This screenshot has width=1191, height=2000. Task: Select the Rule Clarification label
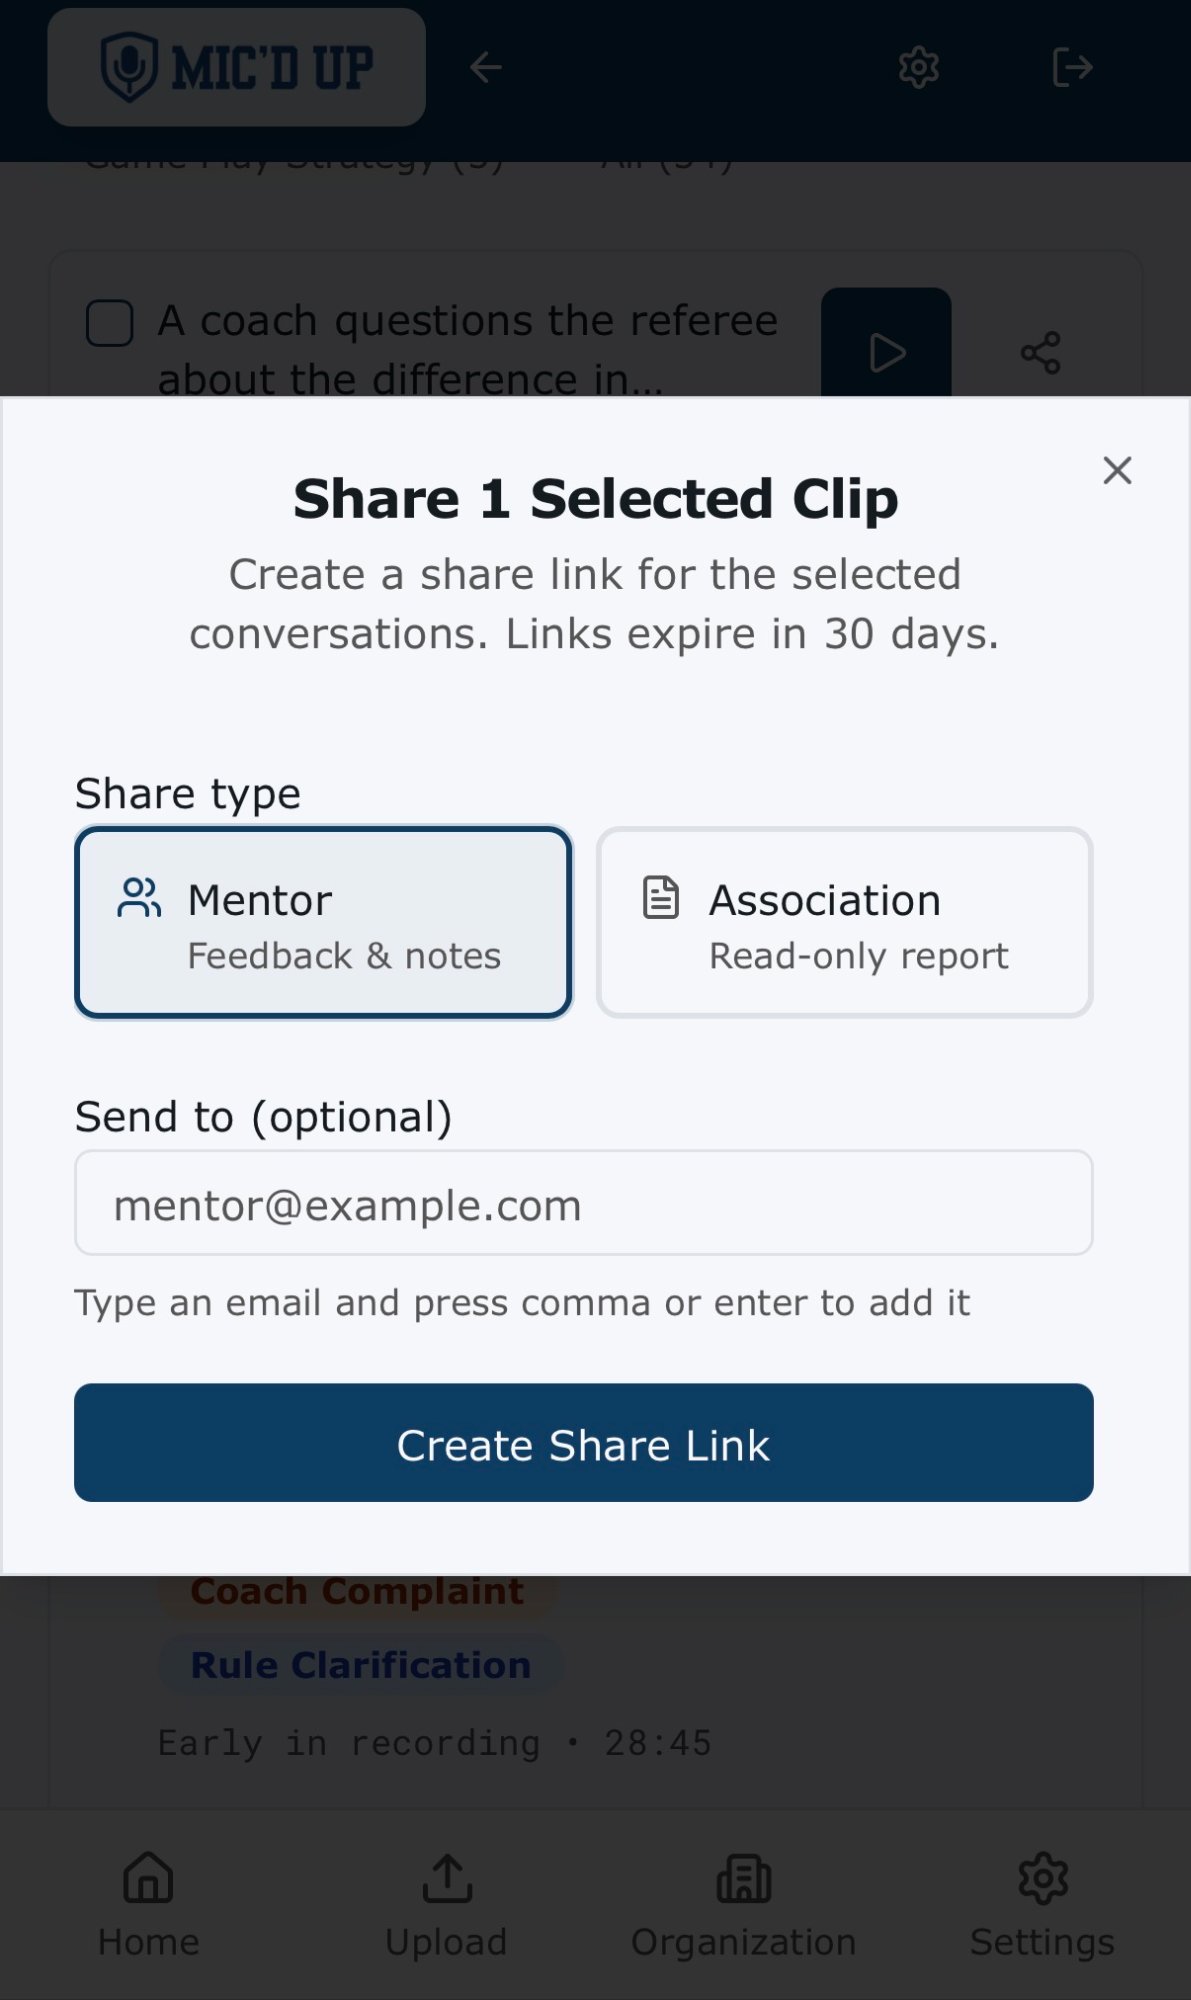pyautogui.click(x=359, y=1663)
